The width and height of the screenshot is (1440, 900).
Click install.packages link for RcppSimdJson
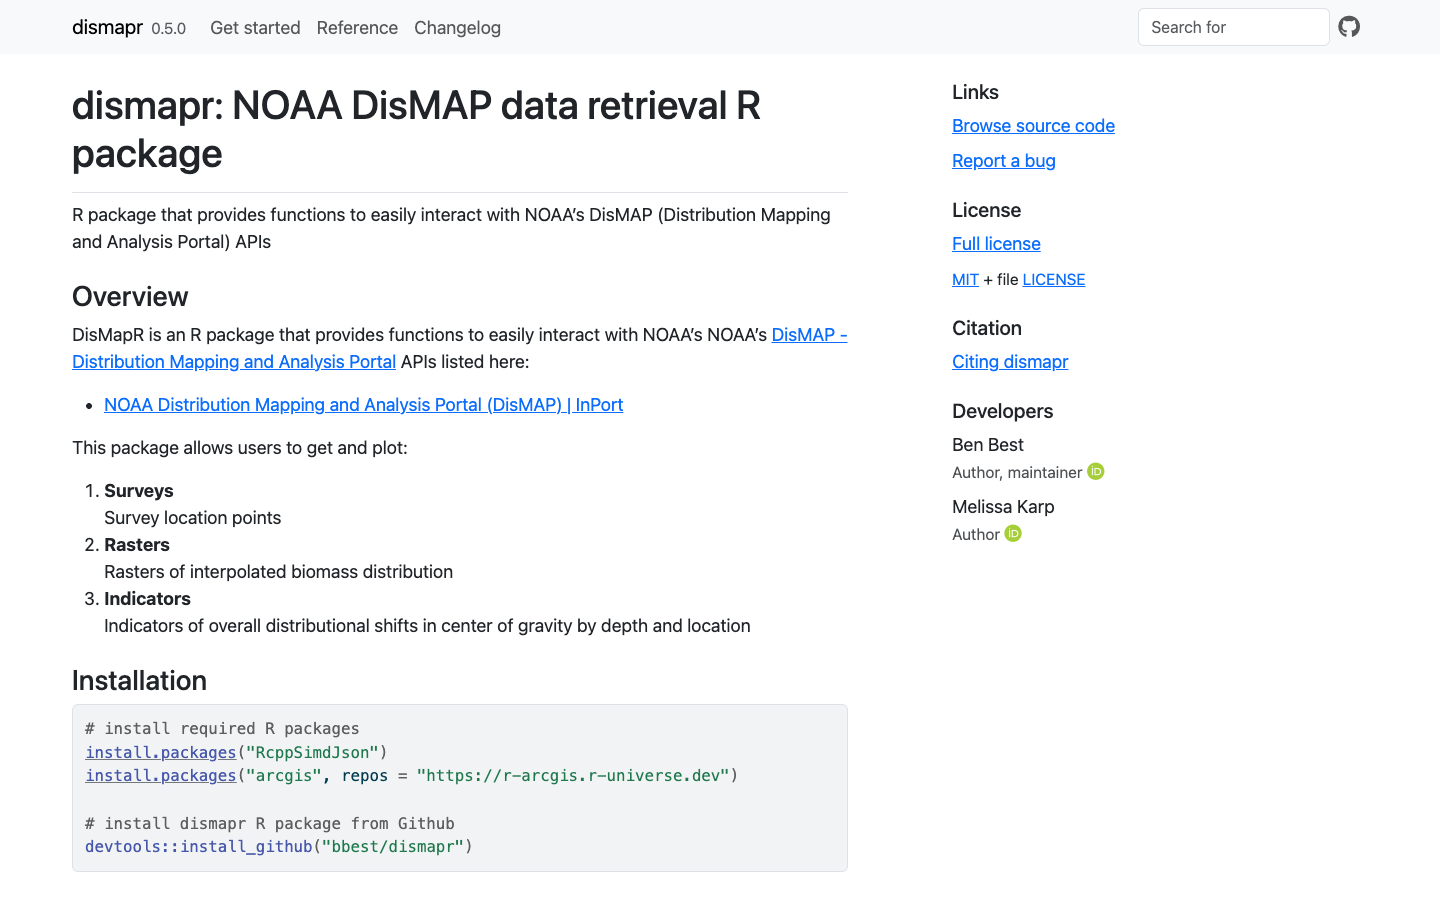[x=160, y=752]
